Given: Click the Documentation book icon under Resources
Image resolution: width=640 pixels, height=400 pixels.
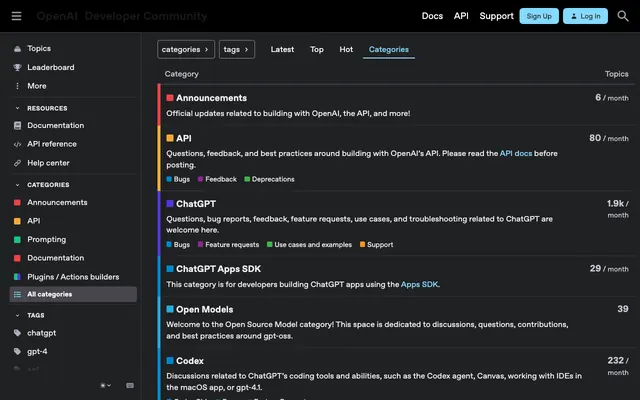Looking at the screenshot, I should [x=17, y=125].
